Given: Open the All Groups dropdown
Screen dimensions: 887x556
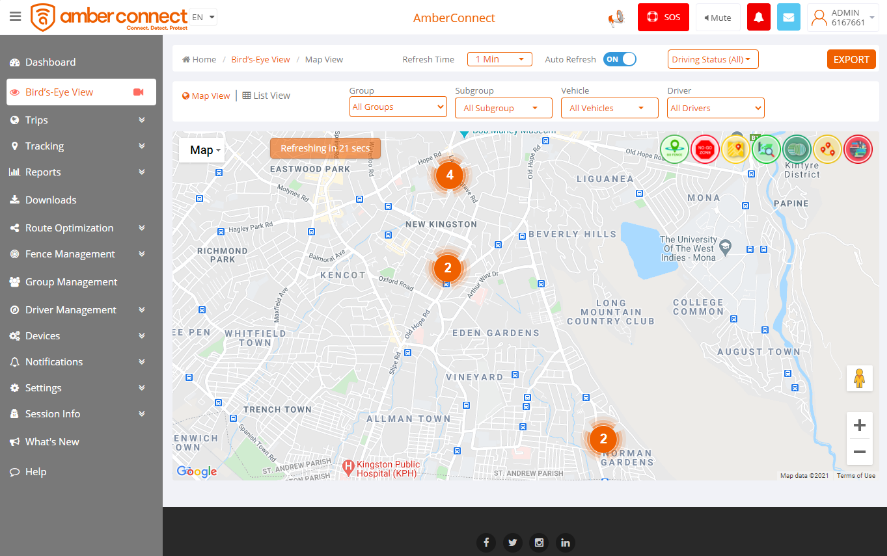Looking at the screenshot, I should (x=398, y=107).
